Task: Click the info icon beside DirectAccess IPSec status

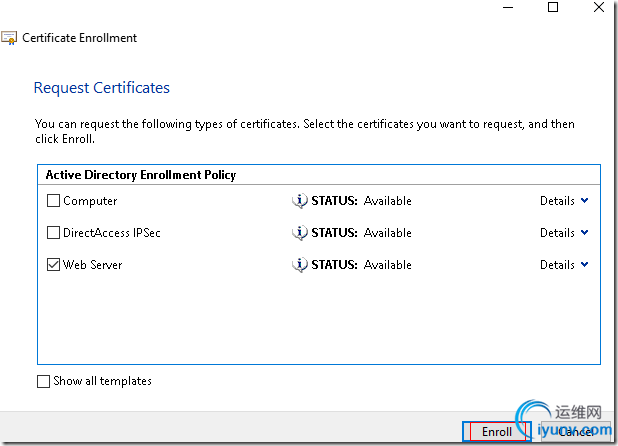Action: click(299, 233)
